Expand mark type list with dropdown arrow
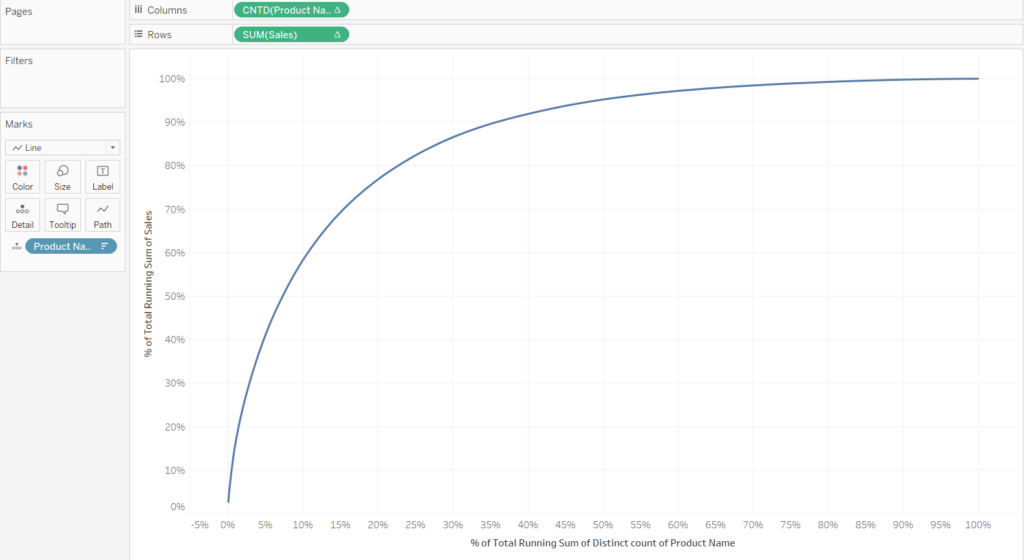Screen dimensions: 1024x560 (112, 148)
